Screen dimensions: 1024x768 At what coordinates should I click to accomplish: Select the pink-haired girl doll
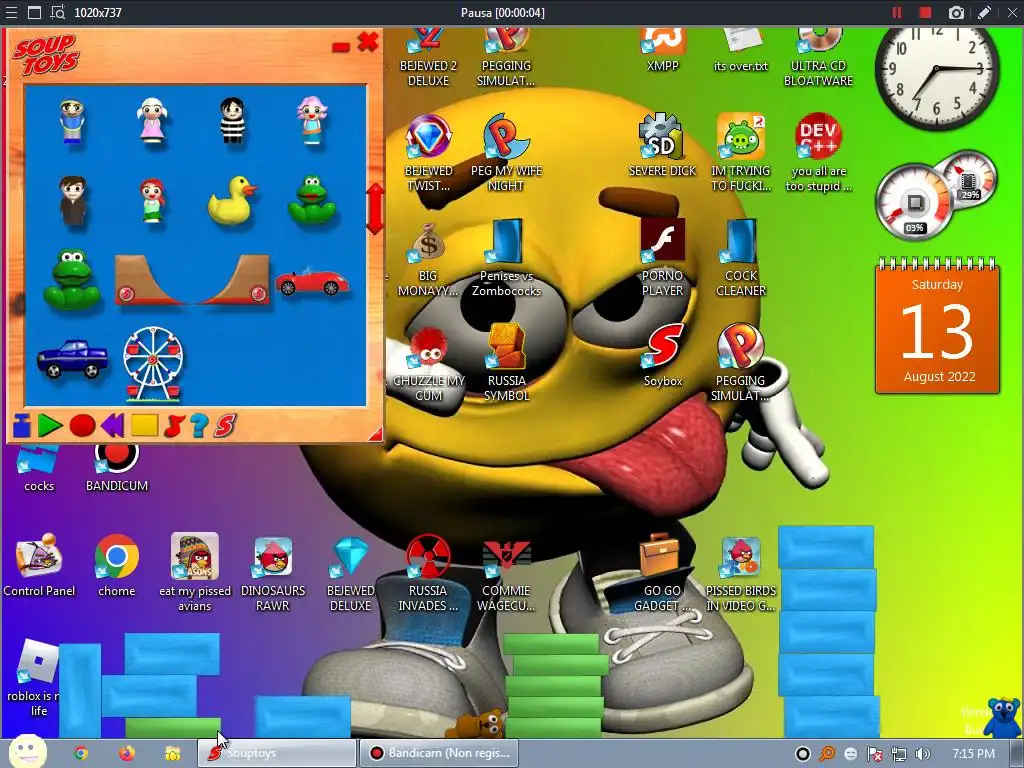coord(312,120)
